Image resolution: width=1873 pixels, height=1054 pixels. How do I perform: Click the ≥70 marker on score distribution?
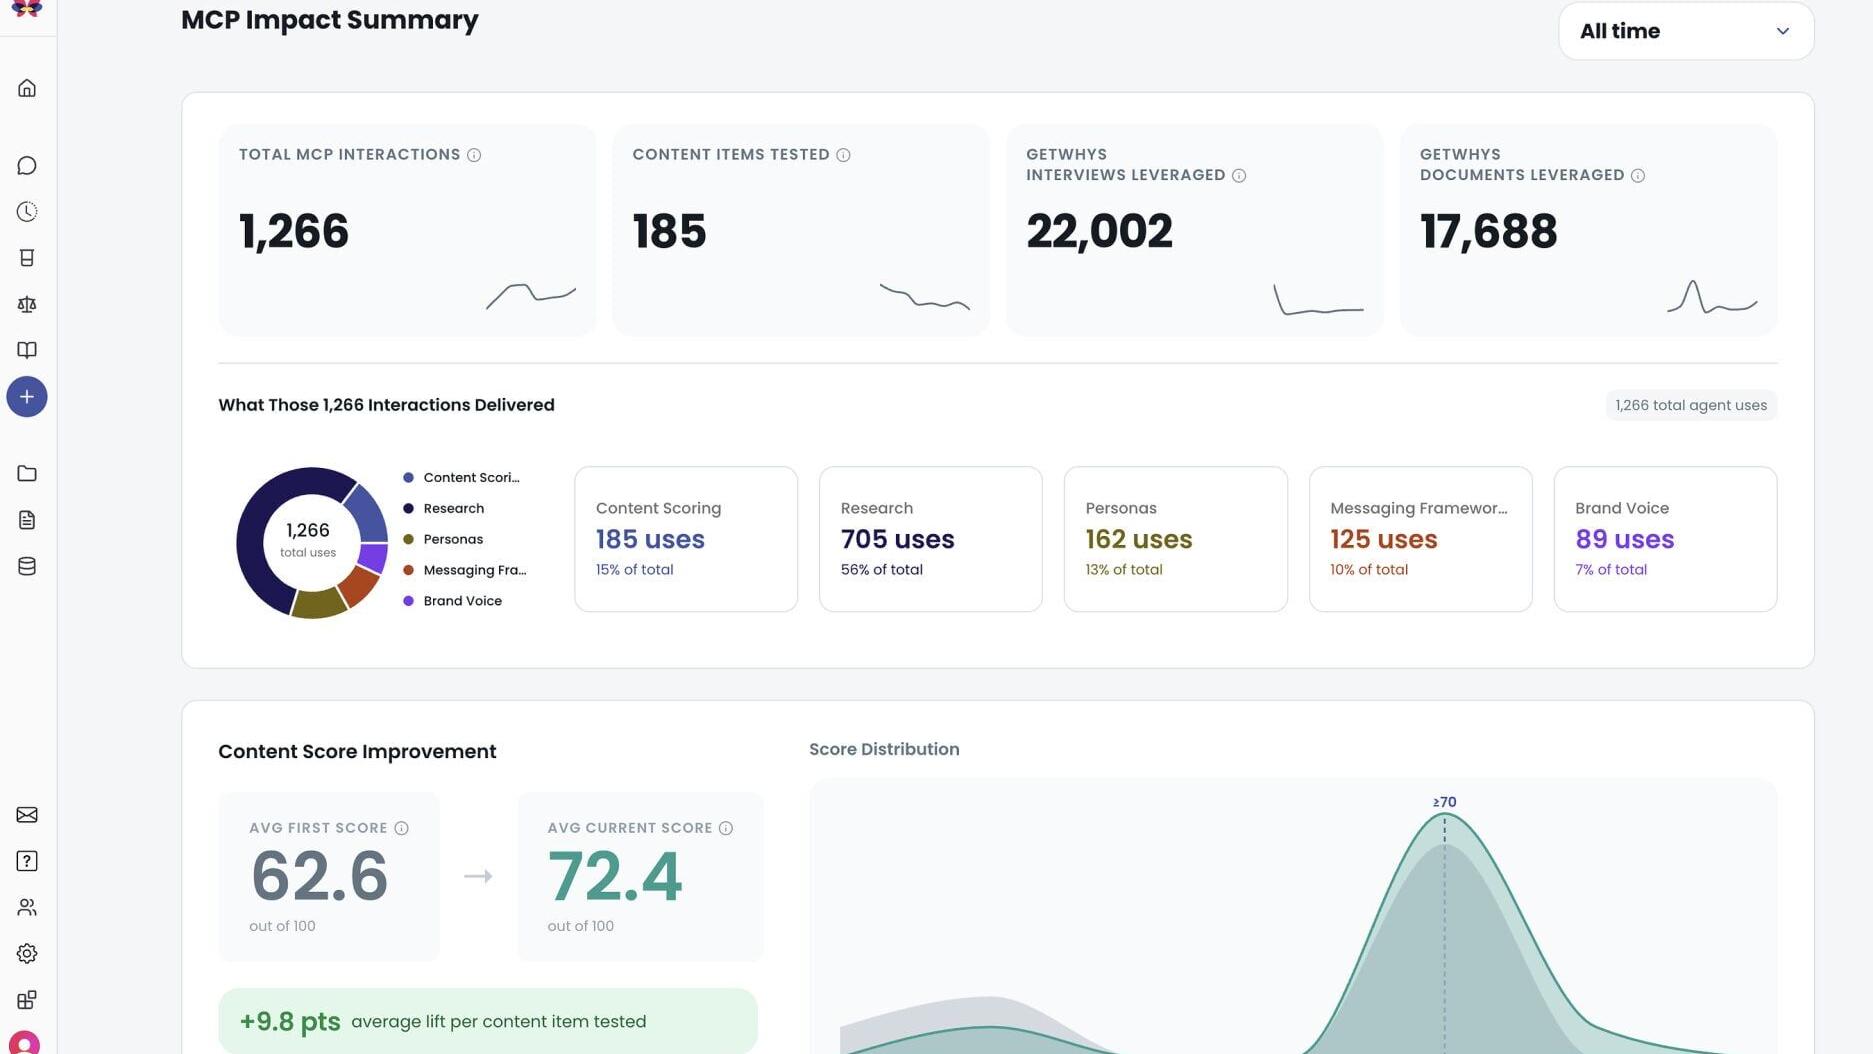1444,802
